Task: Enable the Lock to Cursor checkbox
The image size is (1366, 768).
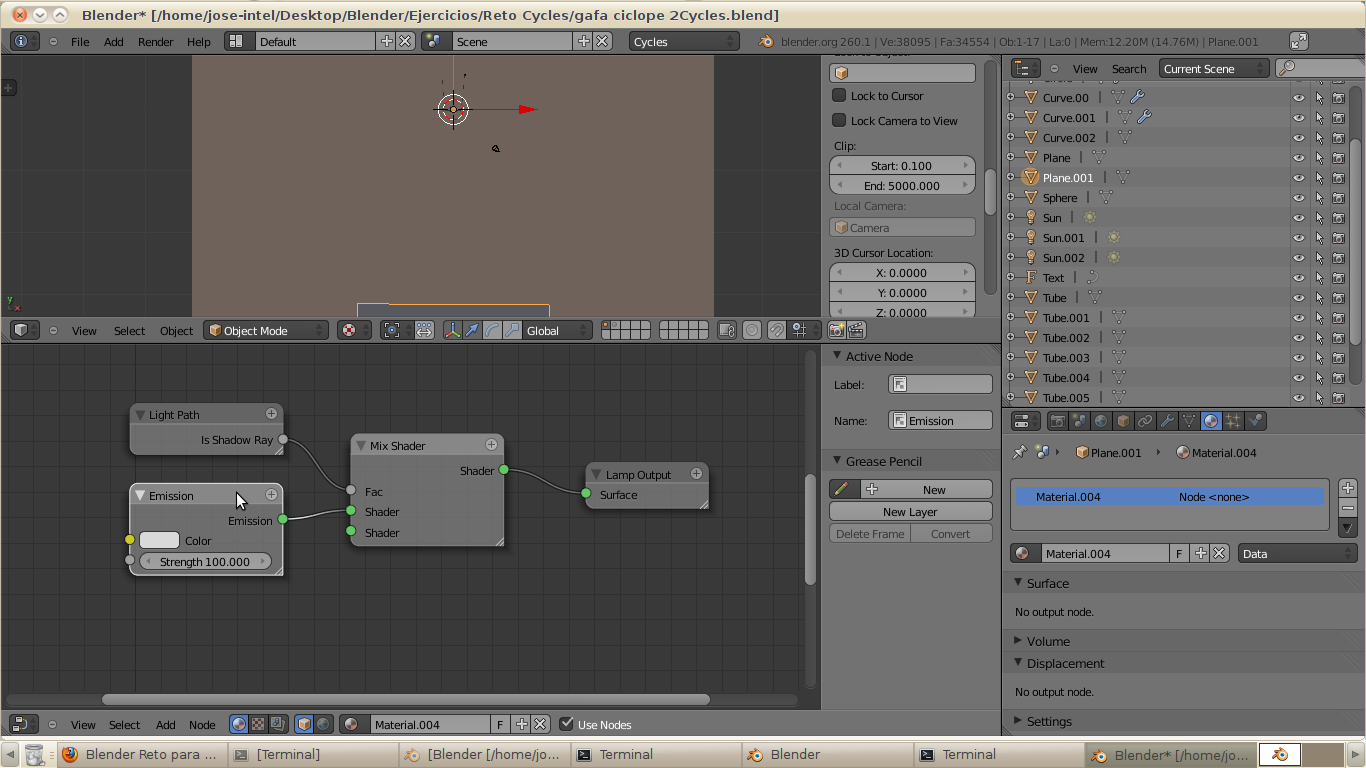Action: (x=839, y=95)
